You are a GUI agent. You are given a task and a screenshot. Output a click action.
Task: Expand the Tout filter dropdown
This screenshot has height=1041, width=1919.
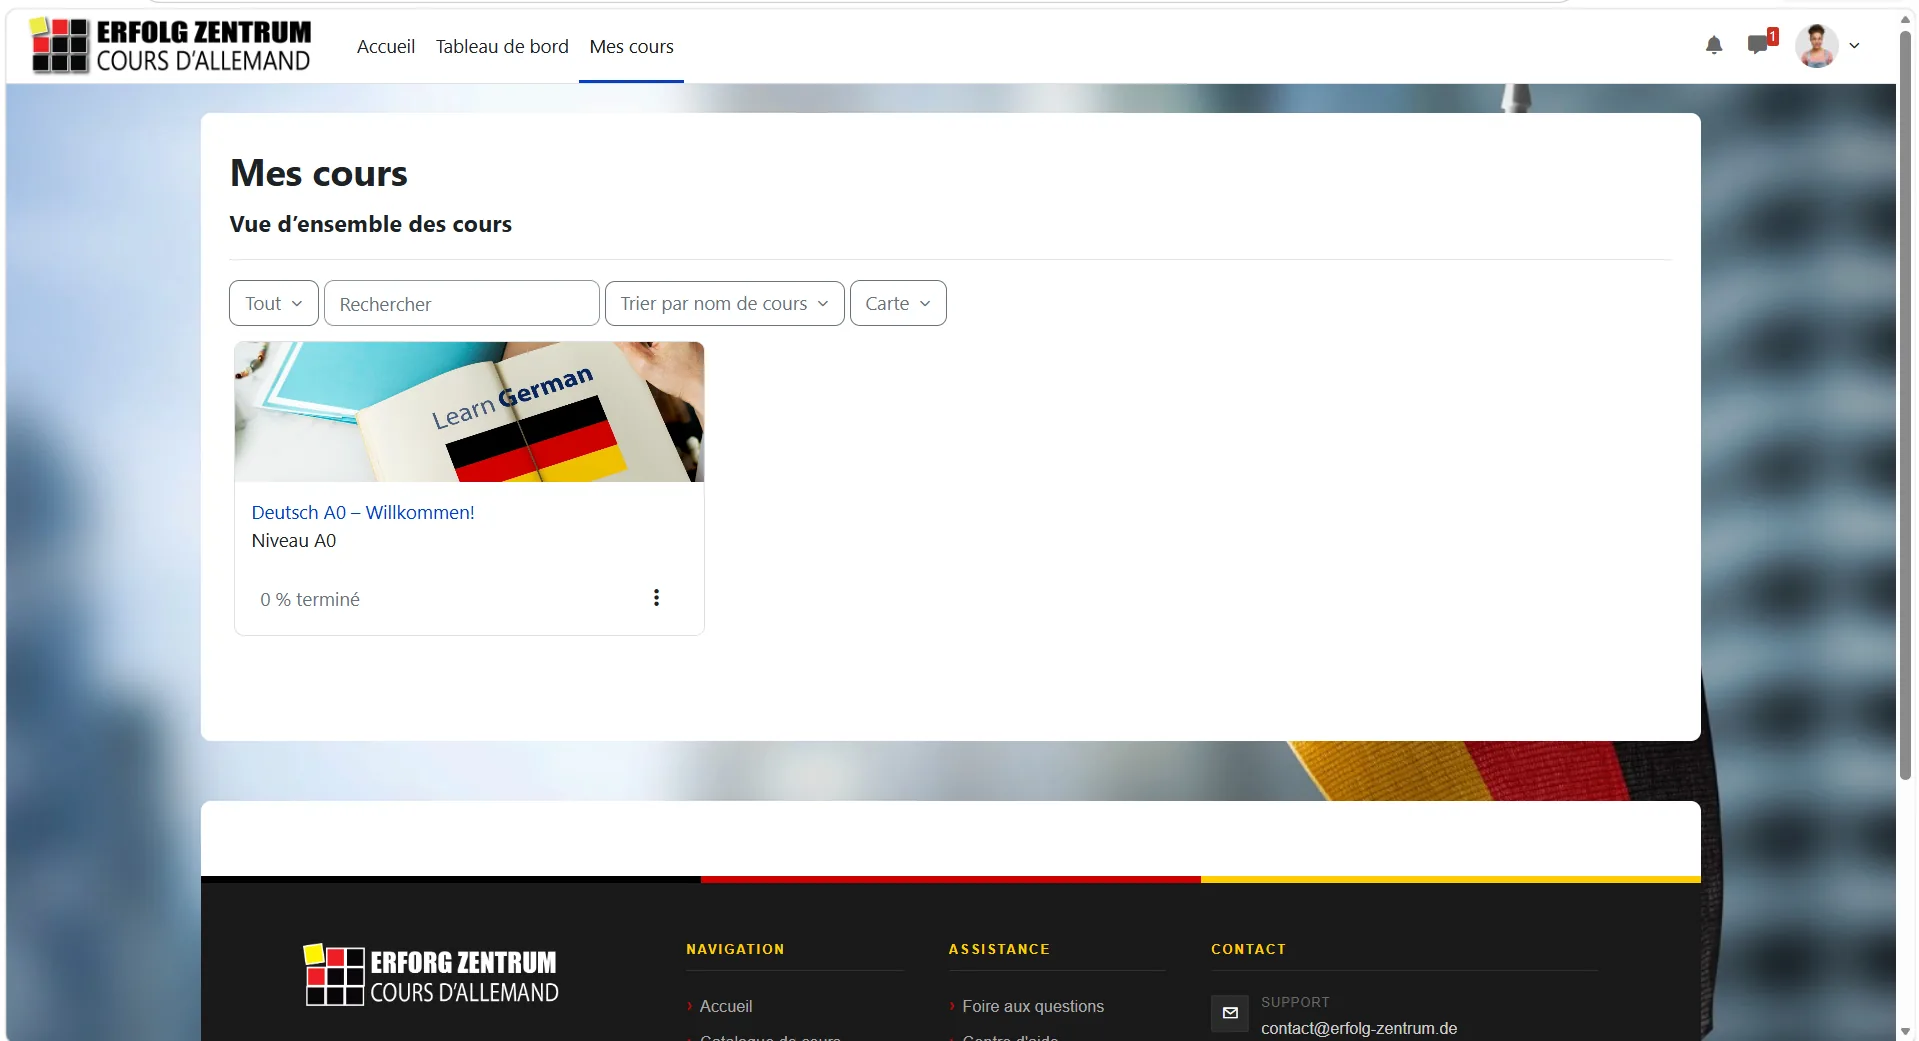tap(273, 303)
